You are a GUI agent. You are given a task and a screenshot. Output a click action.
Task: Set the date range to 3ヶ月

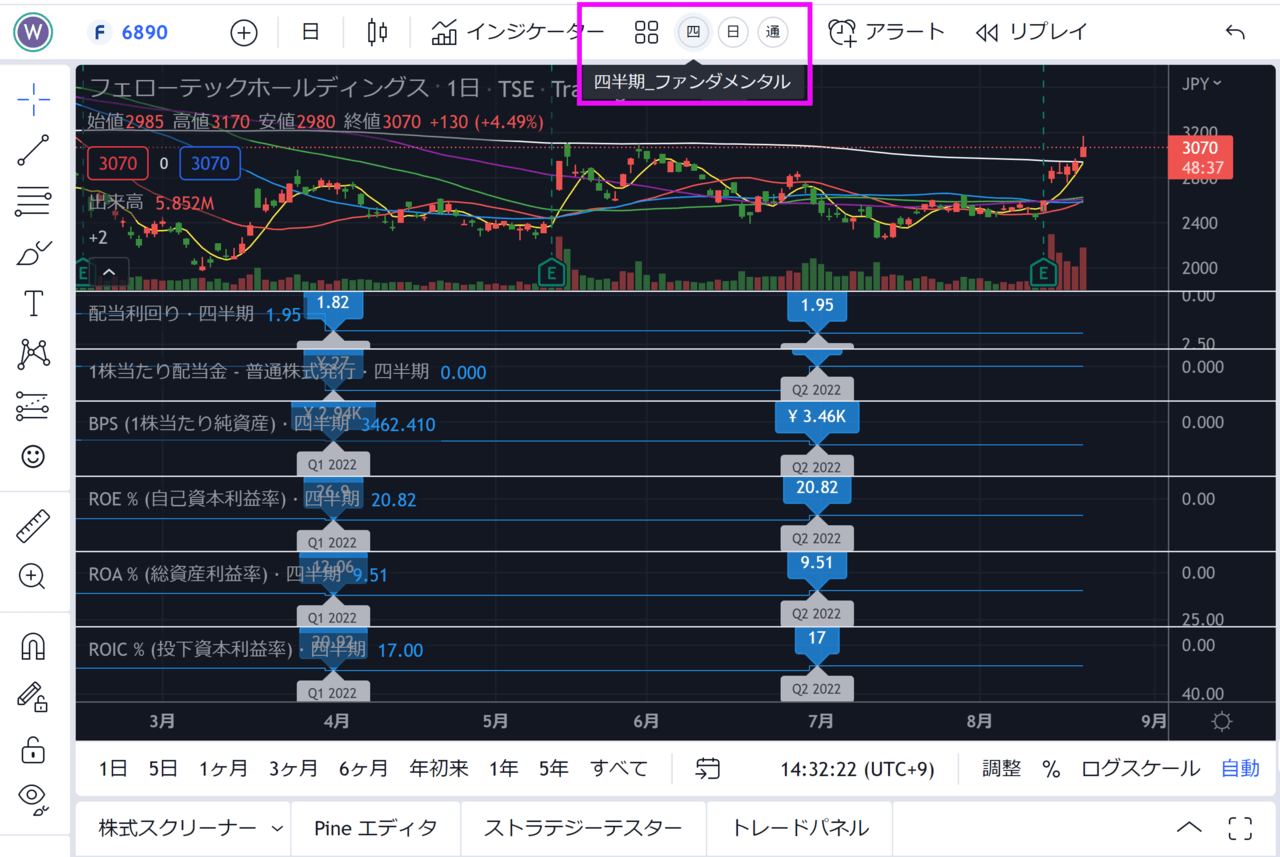pos(293,769)
